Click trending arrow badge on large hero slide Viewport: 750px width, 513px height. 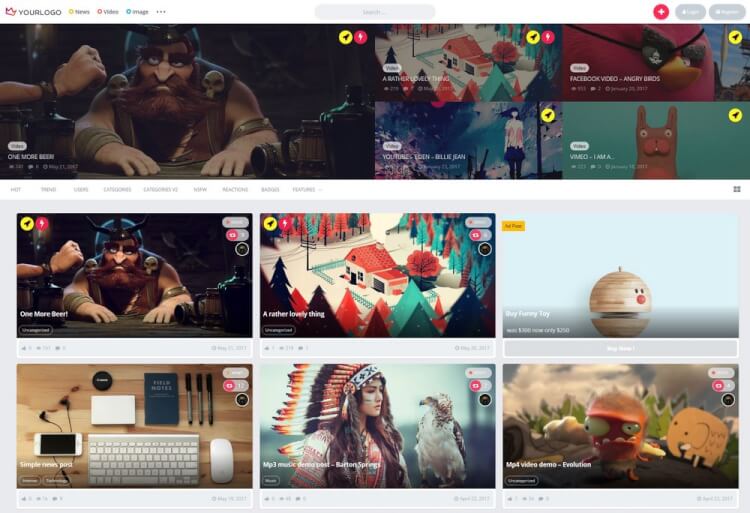coord(345,37)
